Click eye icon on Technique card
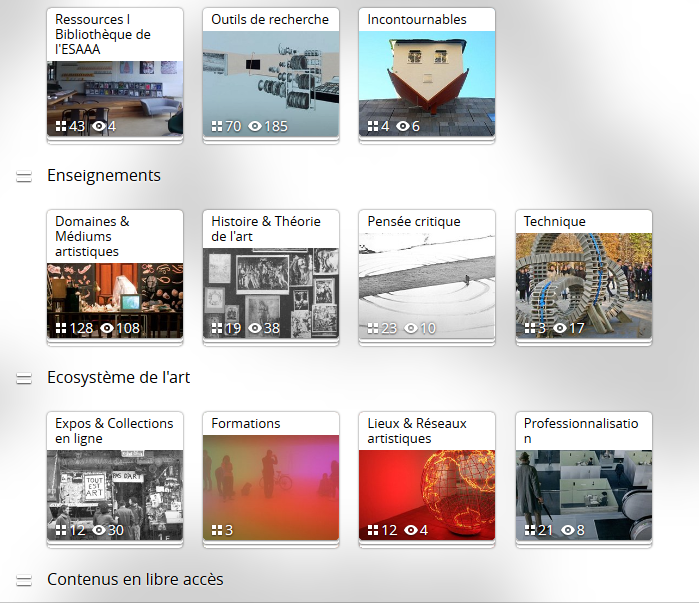Image resolution: width=699 pixels, height=604 pixels. point(560,329)
